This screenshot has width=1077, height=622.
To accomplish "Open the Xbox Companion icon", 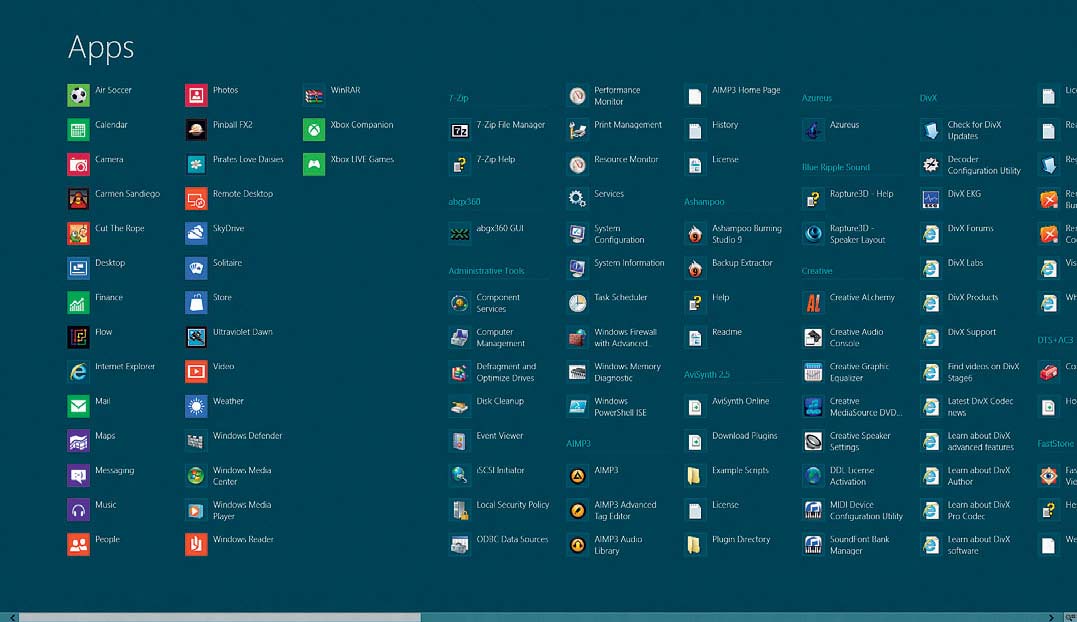I will [314, 130].
